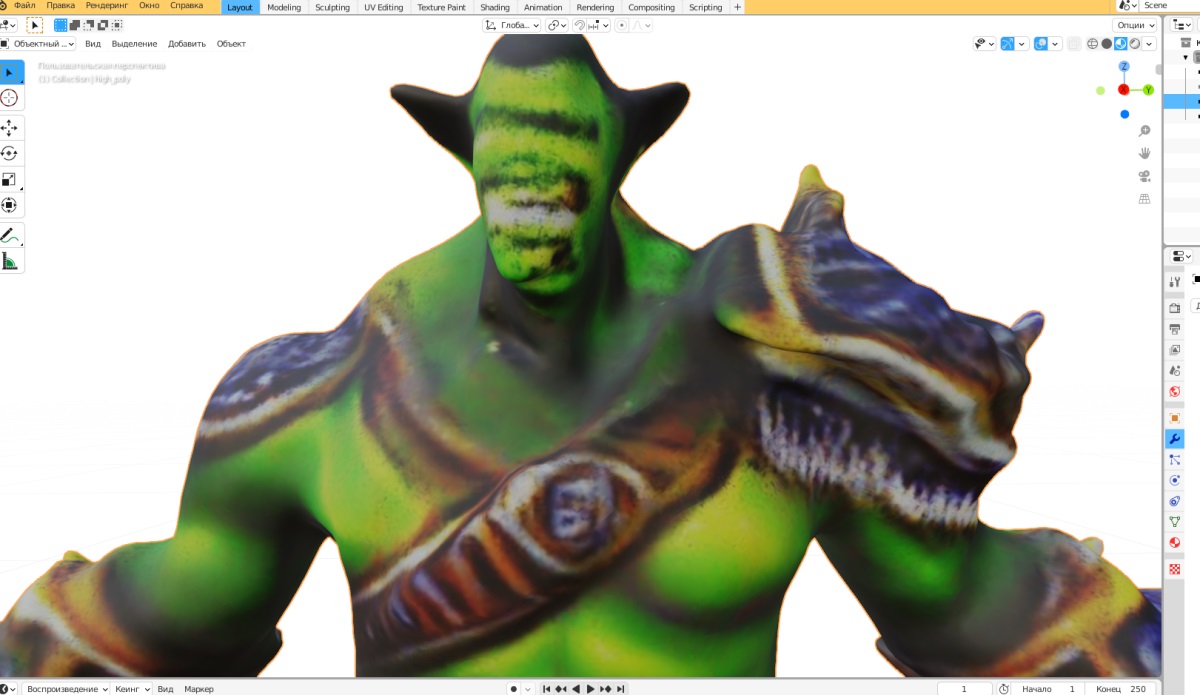Click the green Y axis on navigation gizmo

click(x=1148, y=90)
